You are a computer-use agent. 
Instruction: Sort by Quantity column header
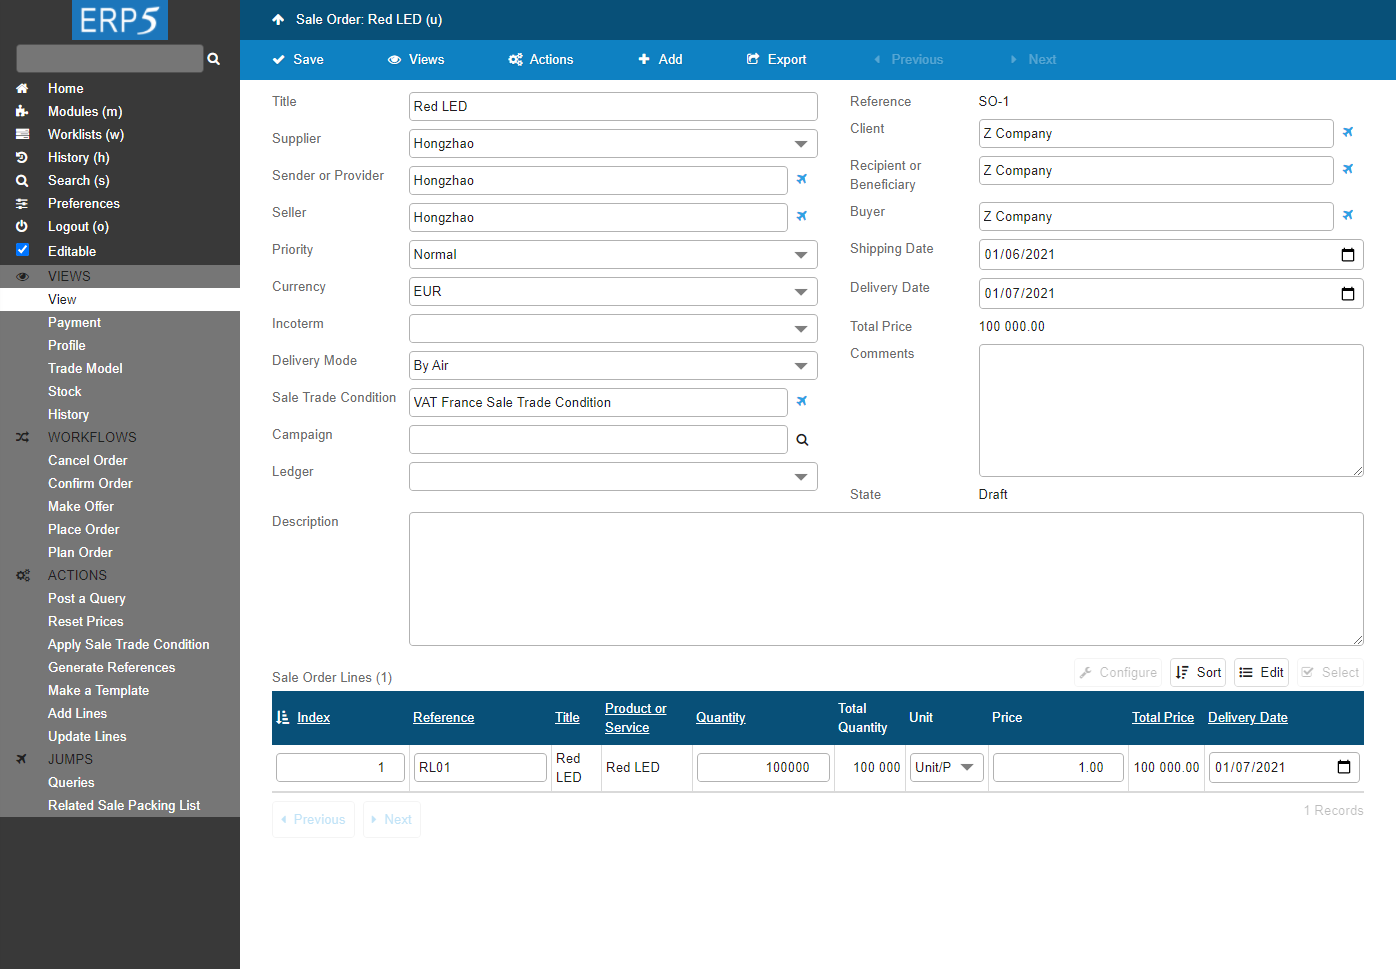click(x=721, y=717)
